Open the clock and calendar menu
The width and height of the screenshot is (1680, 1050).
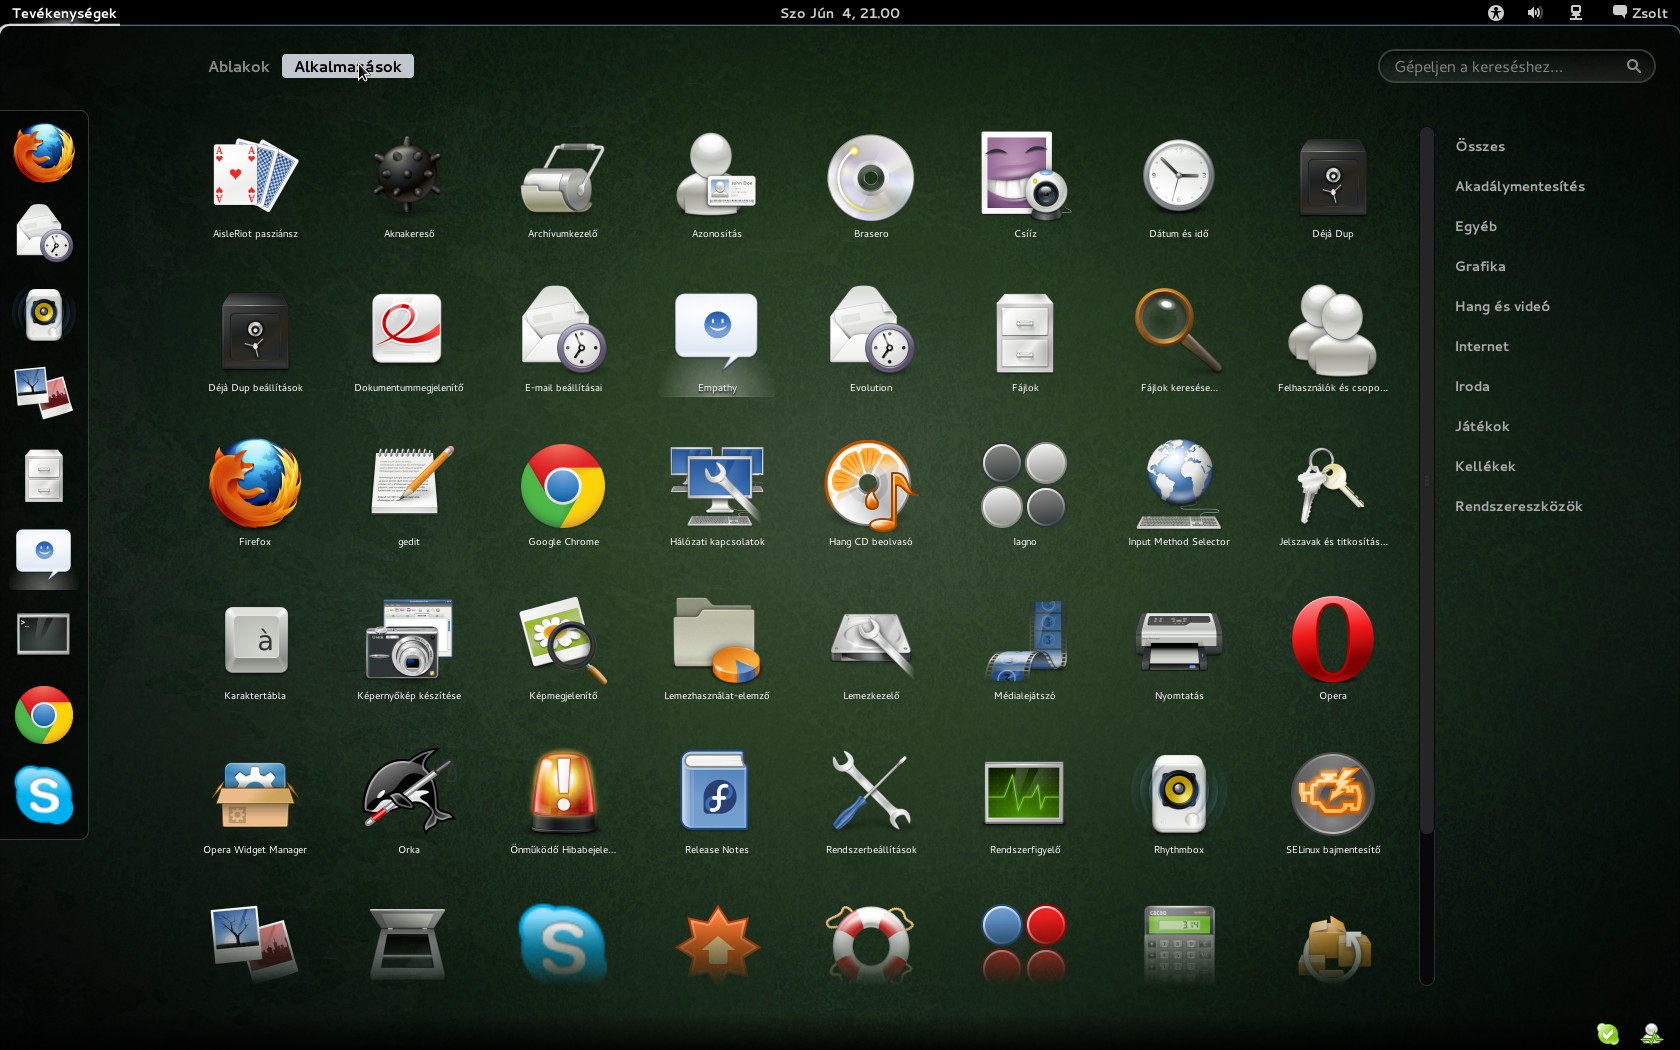(840, 13)
